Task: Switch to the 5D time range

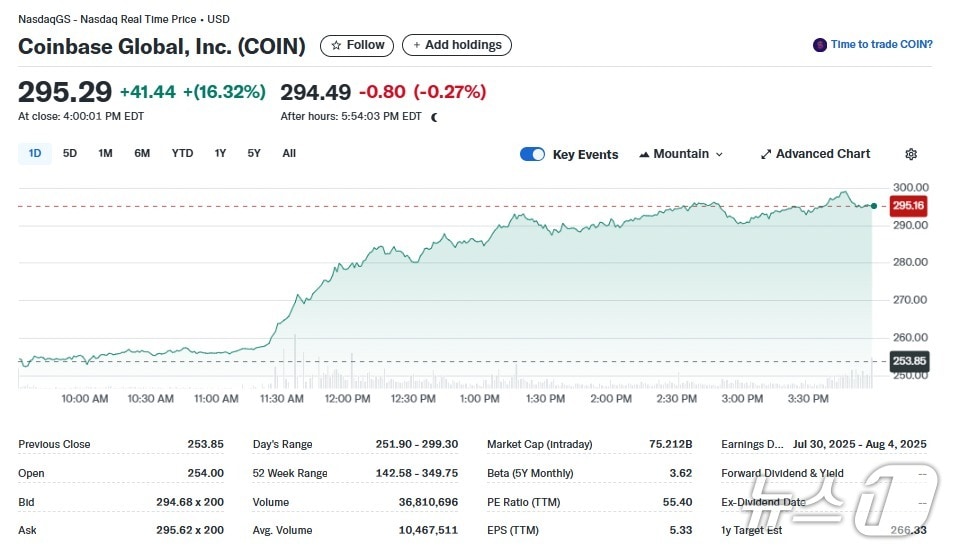Action: (x=70, y=154)
